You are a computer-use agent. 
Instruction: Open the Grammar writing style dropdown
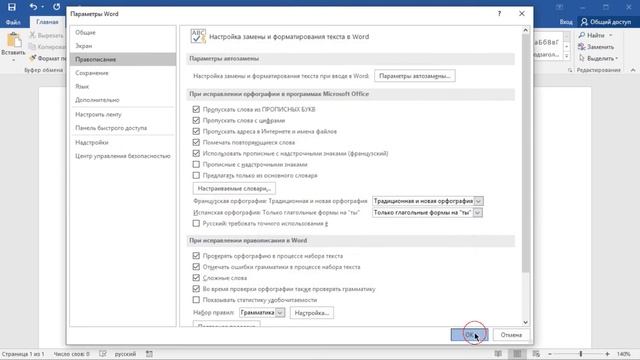tap(280, 313)
